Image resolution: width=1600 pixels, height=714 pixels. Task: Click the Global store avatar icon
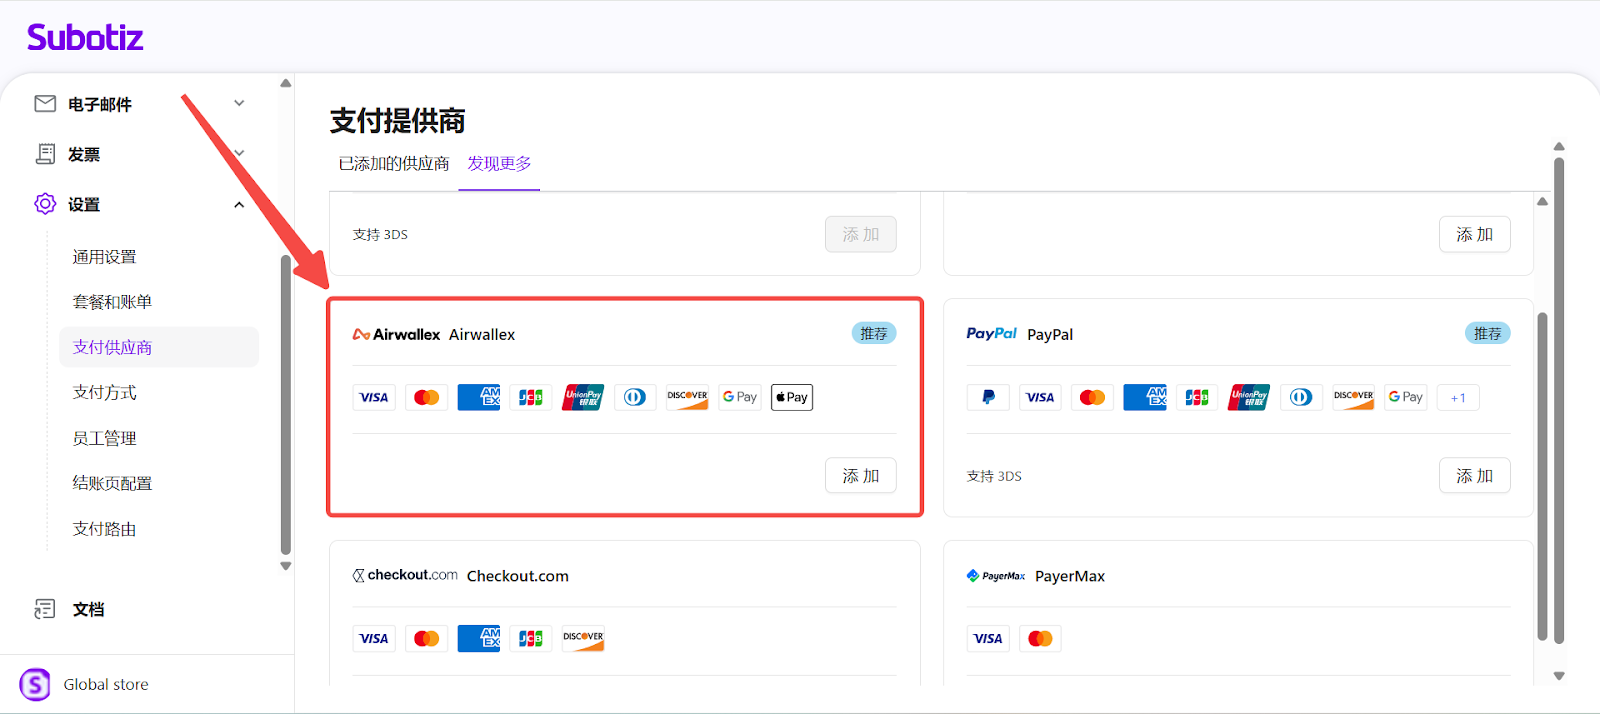(35, 685)
